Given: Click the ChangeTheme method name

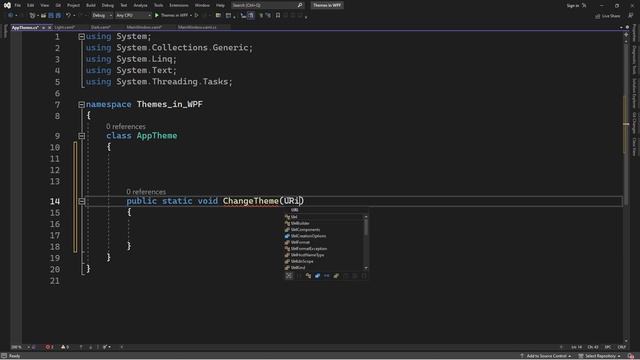Looking at the screenshot, I should [251, 201].
